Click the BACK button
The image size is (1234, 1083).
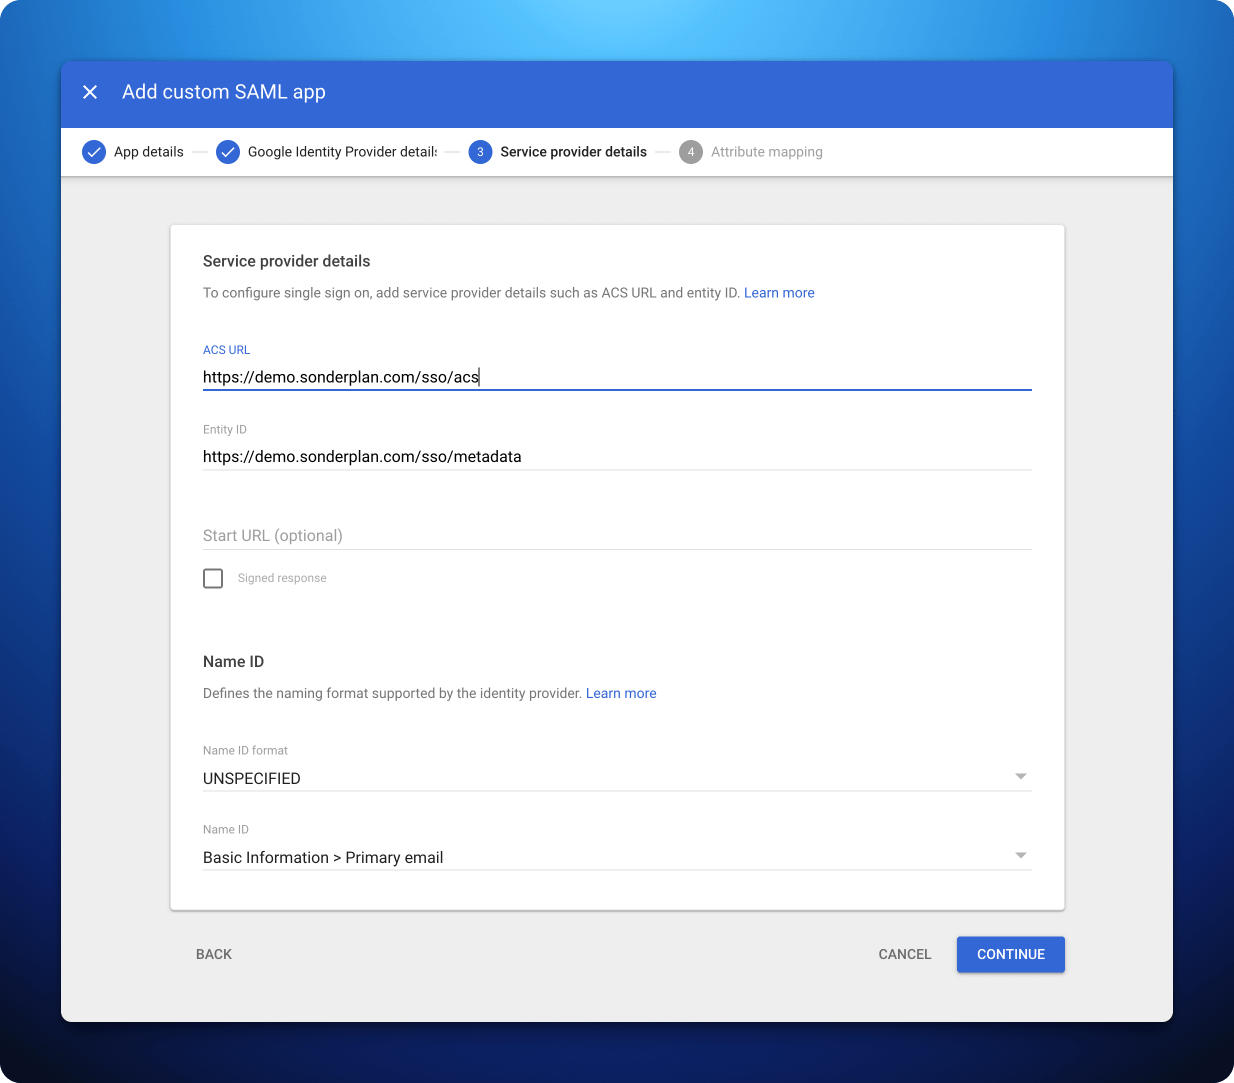(213, 954)
